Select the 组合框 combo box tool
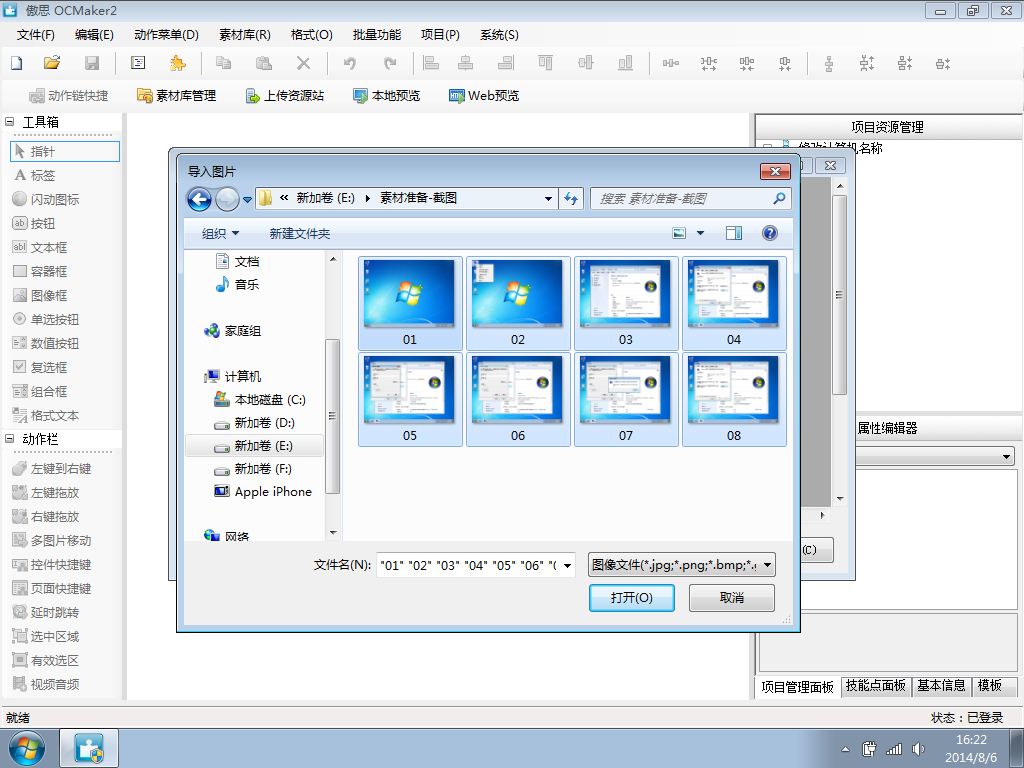This screenshot has width=1024, height=768. (x=40, y=391)
